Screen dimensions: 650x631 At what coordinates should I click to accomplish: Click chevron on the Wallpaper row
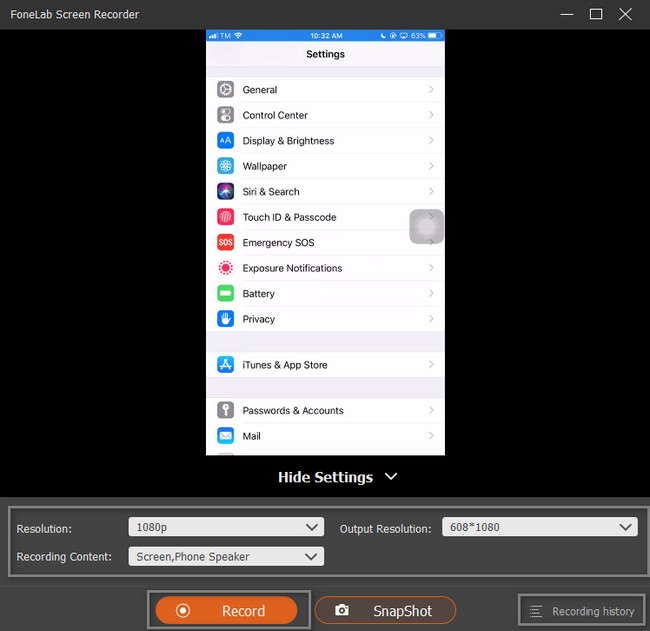point(431,166)
